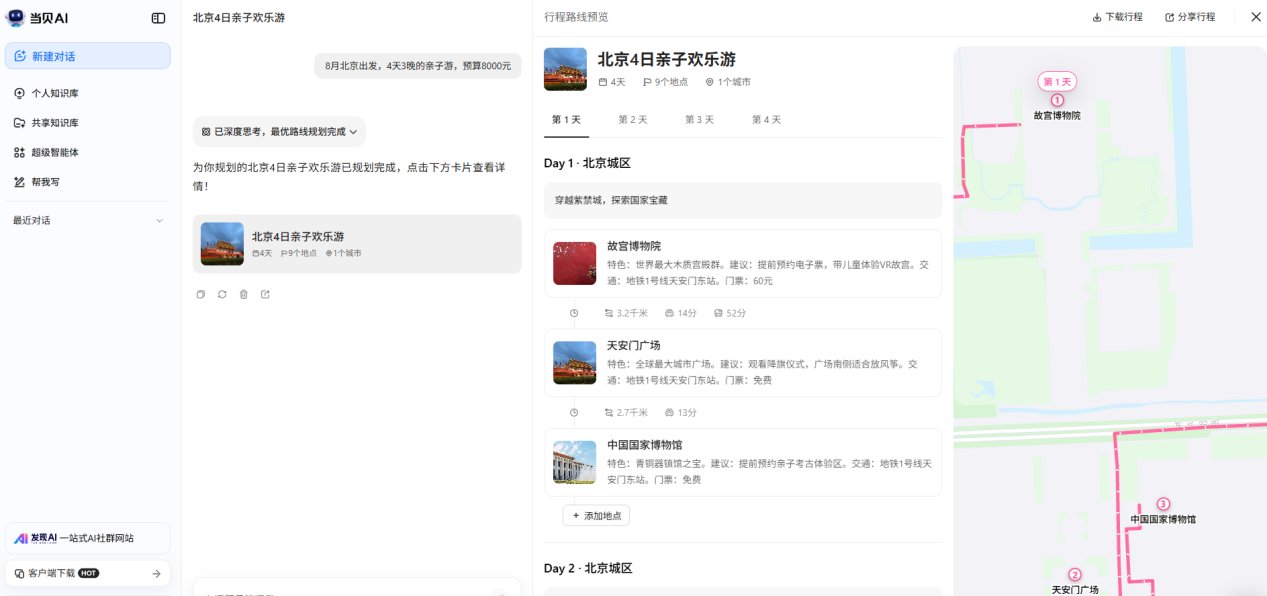Switch to the 第 2 天 tab
This screenshot has height=596, width=1267.
point(633,119)
